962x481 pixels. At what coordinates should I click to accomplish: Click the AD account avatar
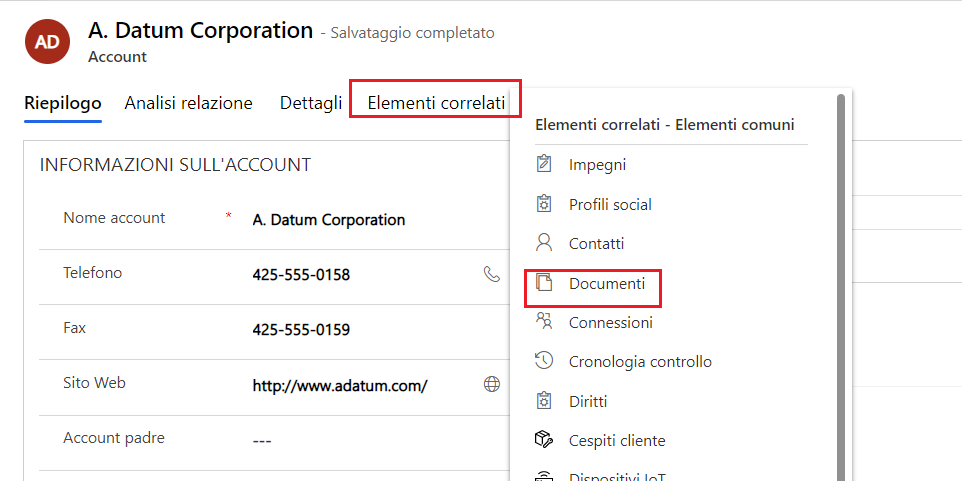pos(46,41)
